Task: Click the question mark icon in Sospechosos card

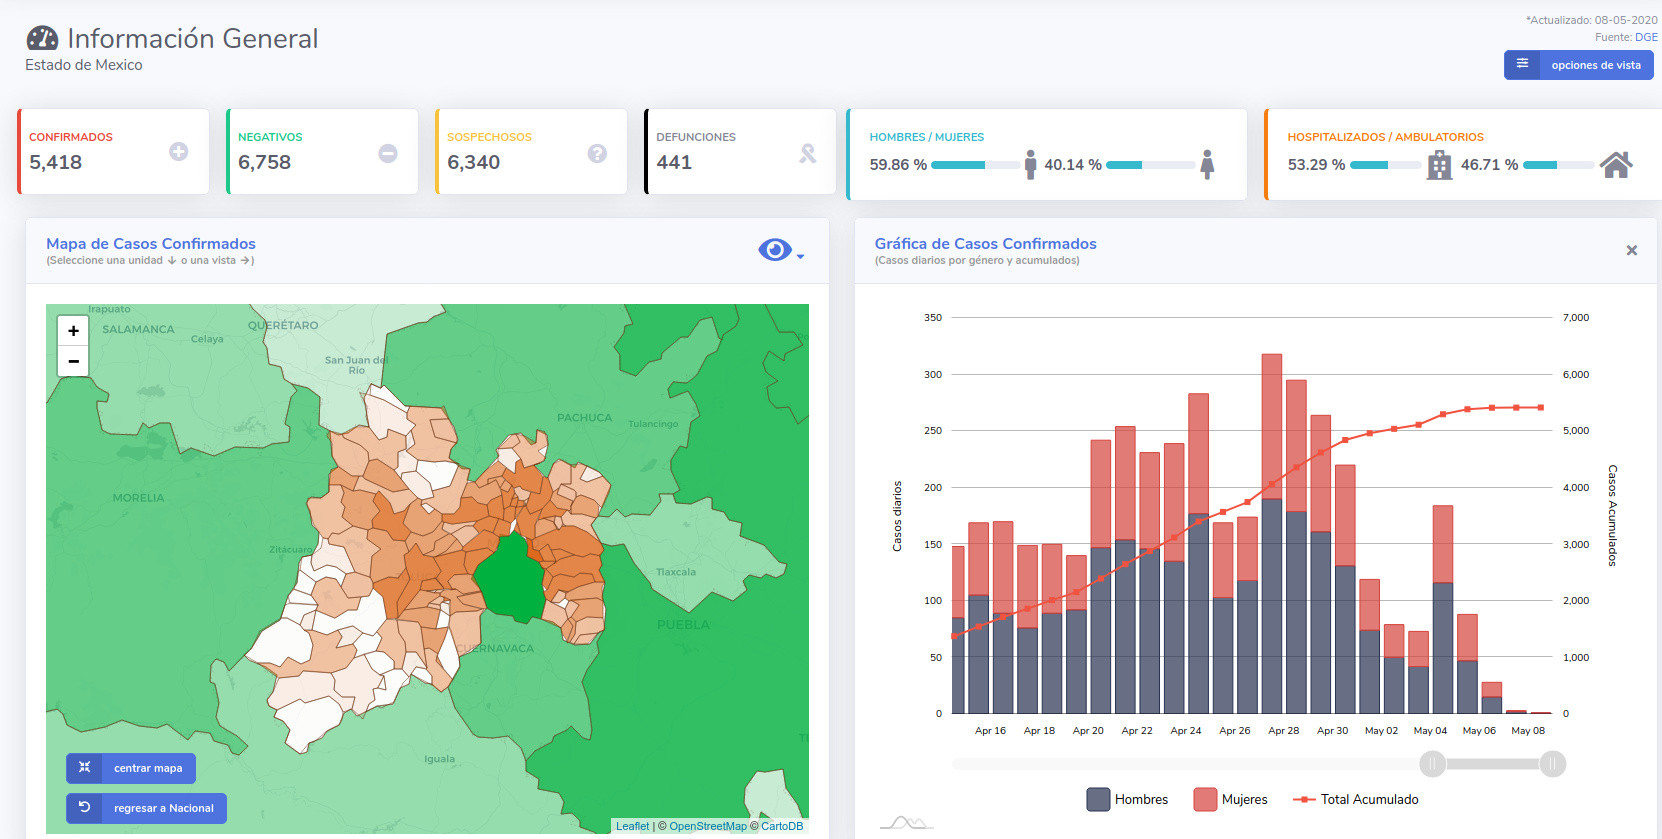Action: click(x=597, y=153)
